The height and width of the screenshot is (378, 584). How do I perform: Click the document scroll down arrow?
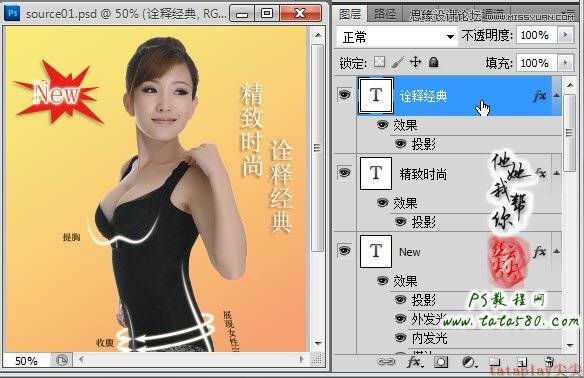[x=318, y=343]
